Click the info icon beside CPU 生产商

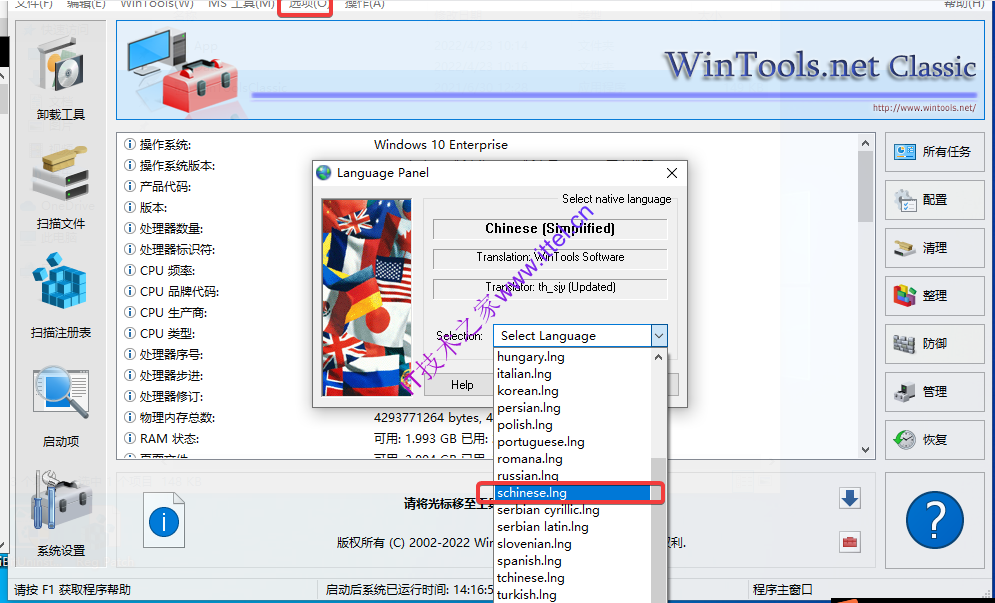(x=130, y=312)
